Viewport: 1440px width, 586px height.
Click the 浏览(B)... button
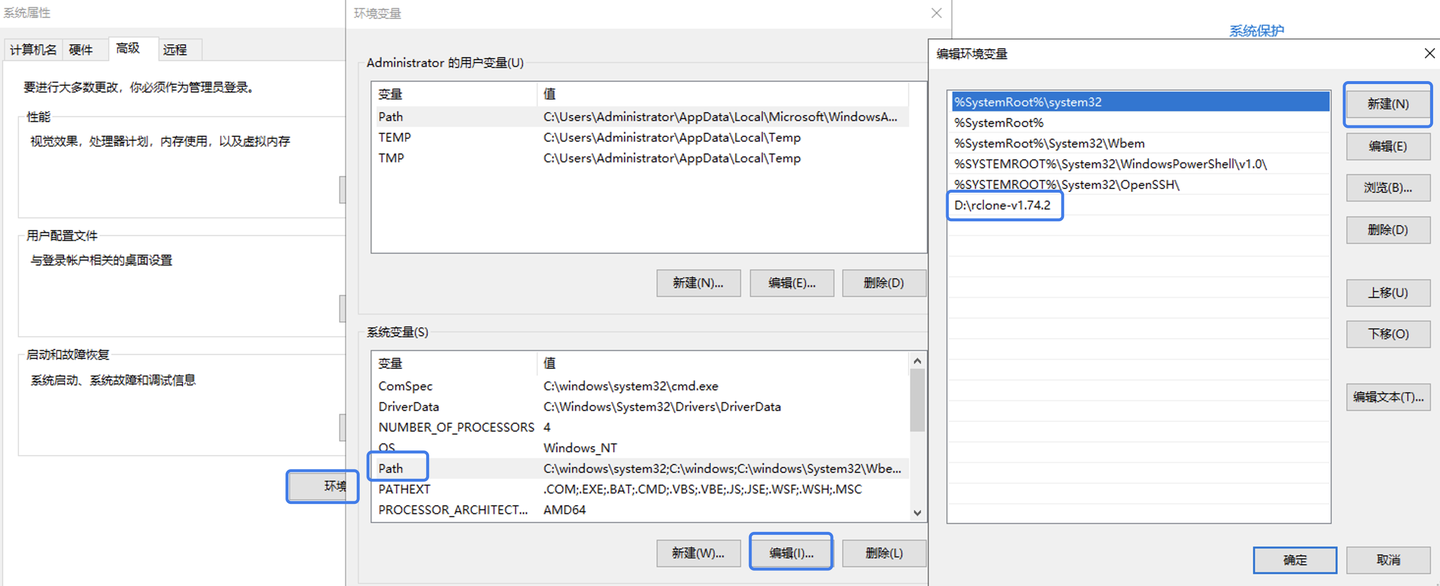pyautogui.click(x=1388, y=188)
